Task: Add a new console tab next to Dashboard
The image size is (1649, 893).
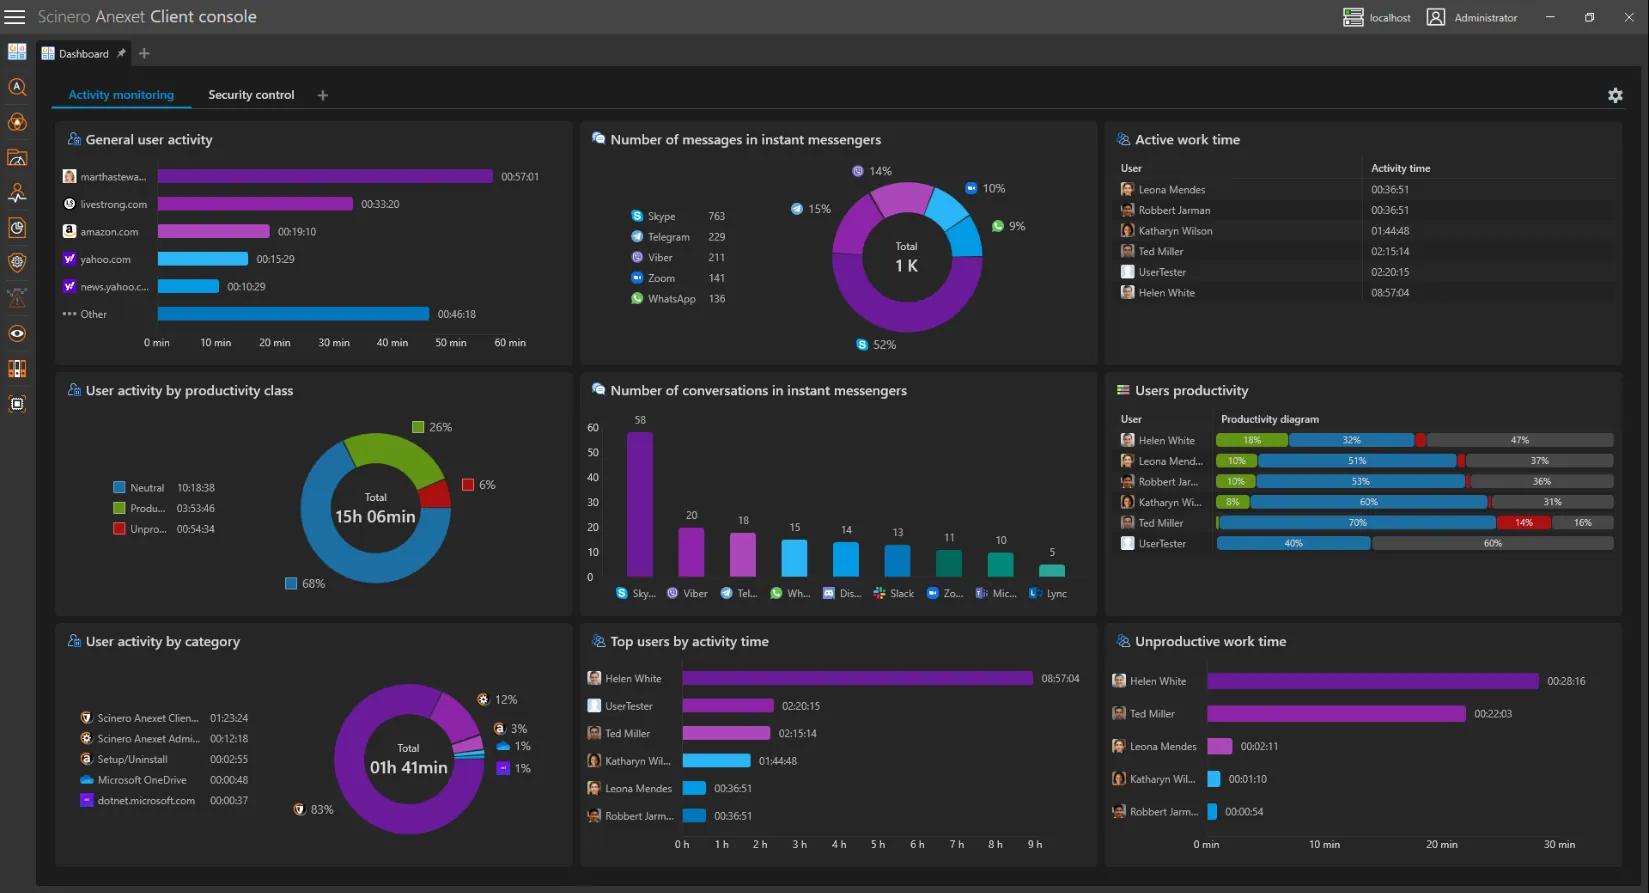Action: (144, 53)
